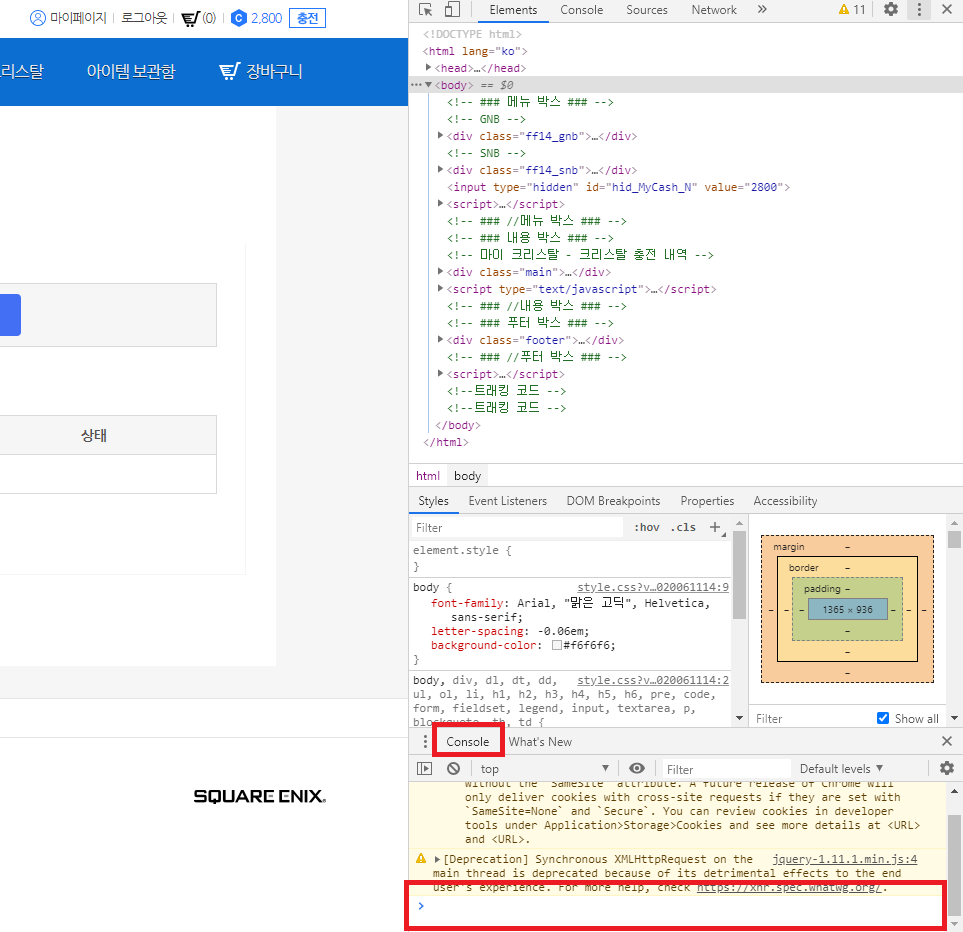Screen dimensions: 963x932
Task: Open the console settings gear icon
Action: (947, 768)
